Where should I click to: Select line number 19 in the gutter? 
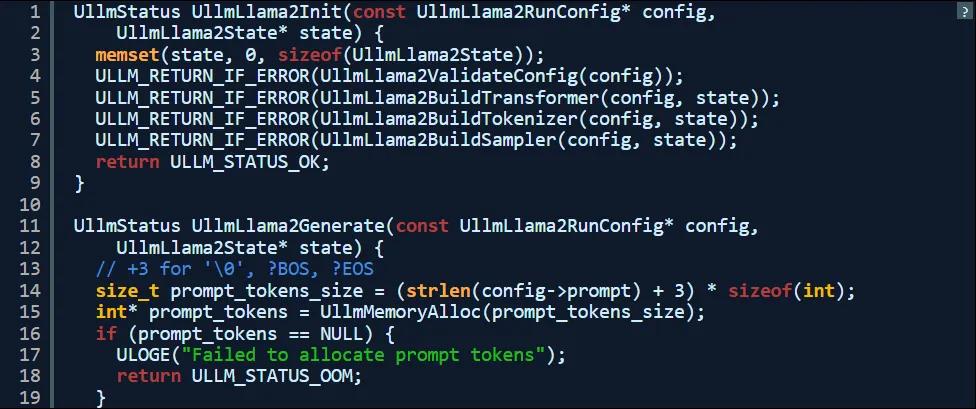point(30,397)
